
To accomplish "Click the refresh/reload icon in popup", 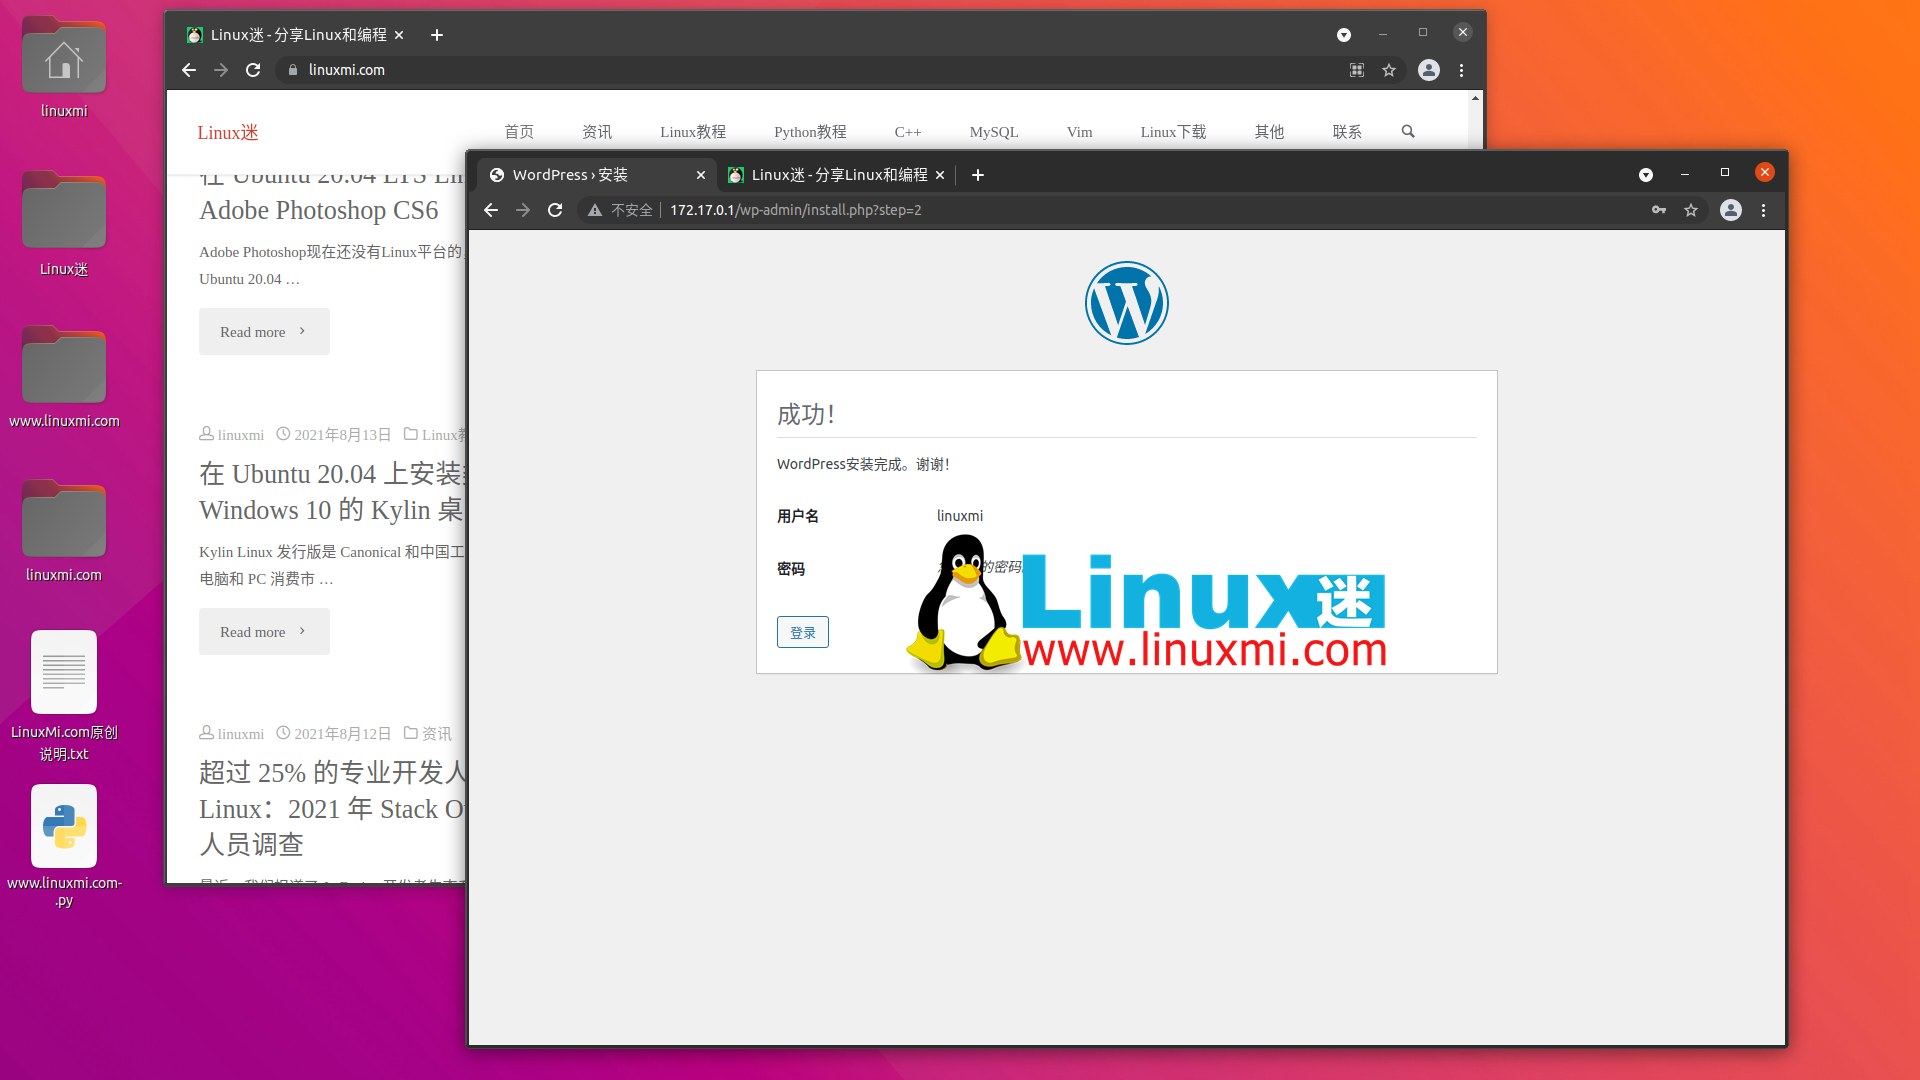I will (555, 210).
